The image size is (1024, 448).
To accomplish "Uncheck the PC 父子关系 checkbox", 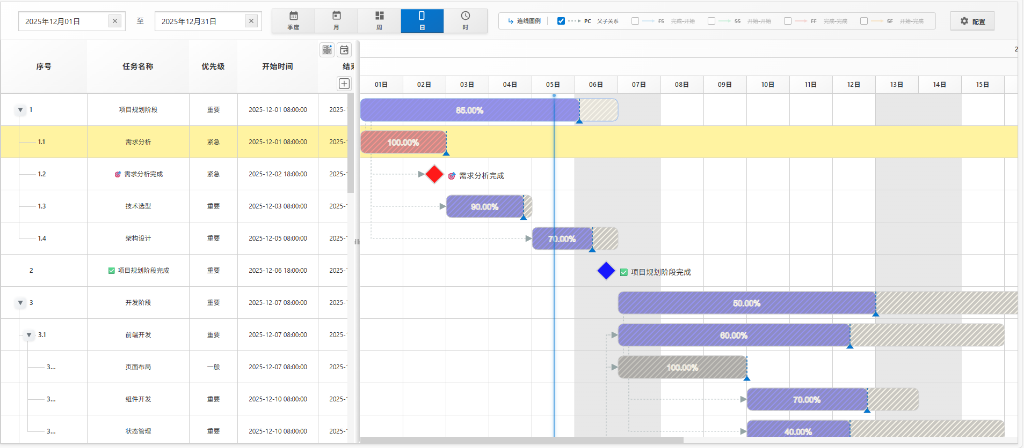I will (x=561, y=21).
